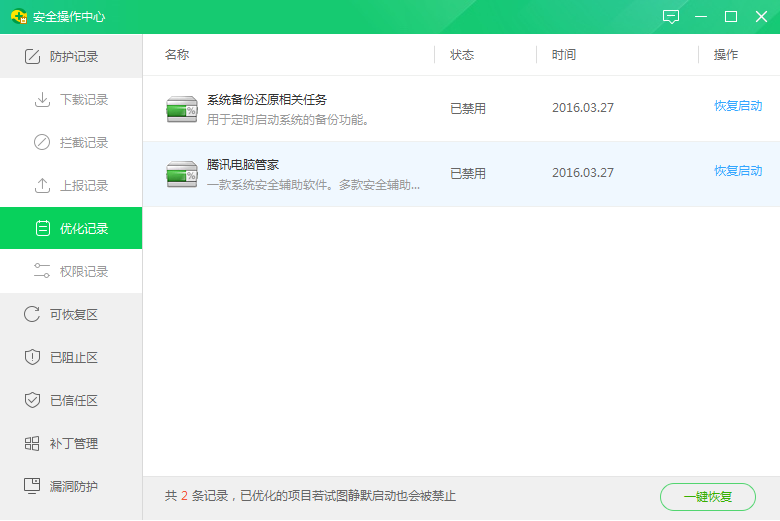Screen dimensions: 780x521
Task: Open the feedback message icon in title bar
Action: pos(671,16)
